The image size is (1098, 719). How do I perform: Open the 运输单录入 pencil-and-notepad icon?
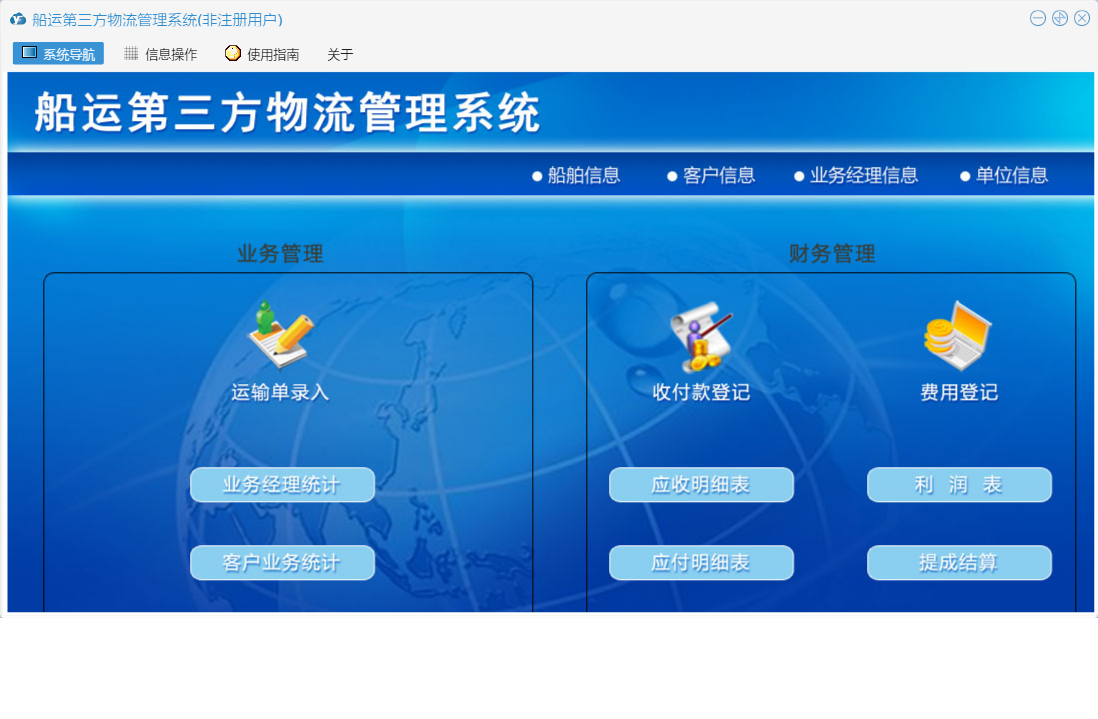(281, 335)
